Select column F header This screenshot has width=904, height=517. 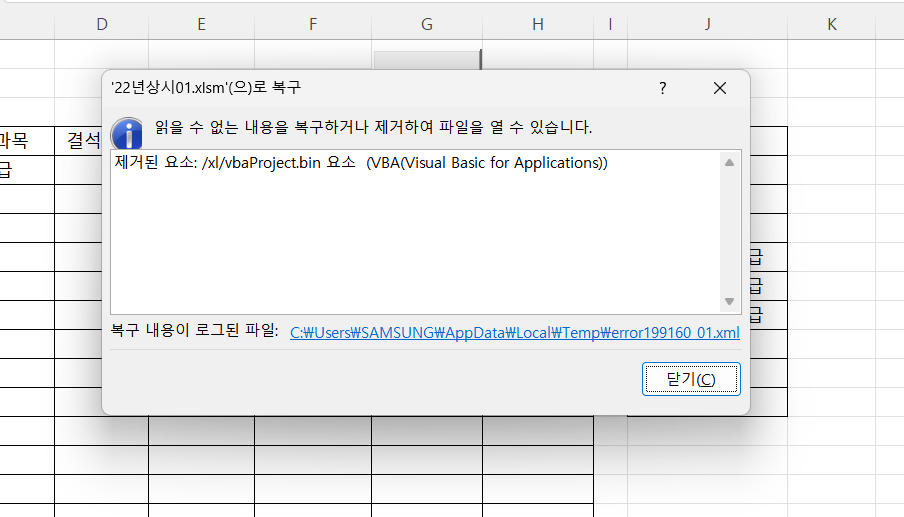[x=313, y=24]
